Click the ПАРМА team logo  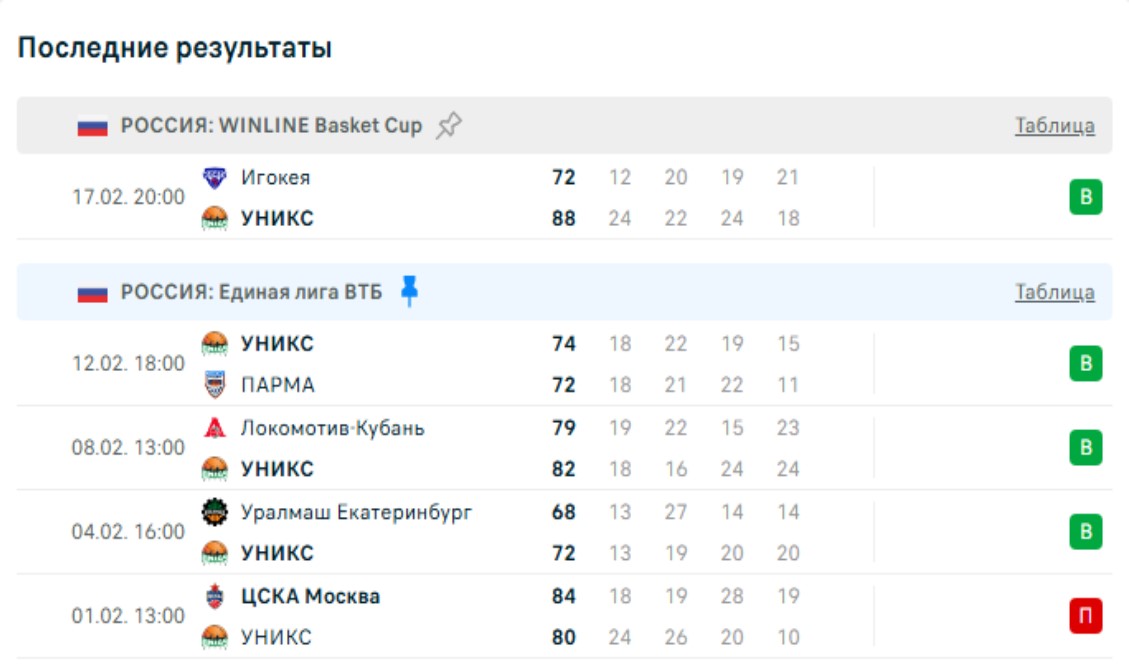pos(215,385)
